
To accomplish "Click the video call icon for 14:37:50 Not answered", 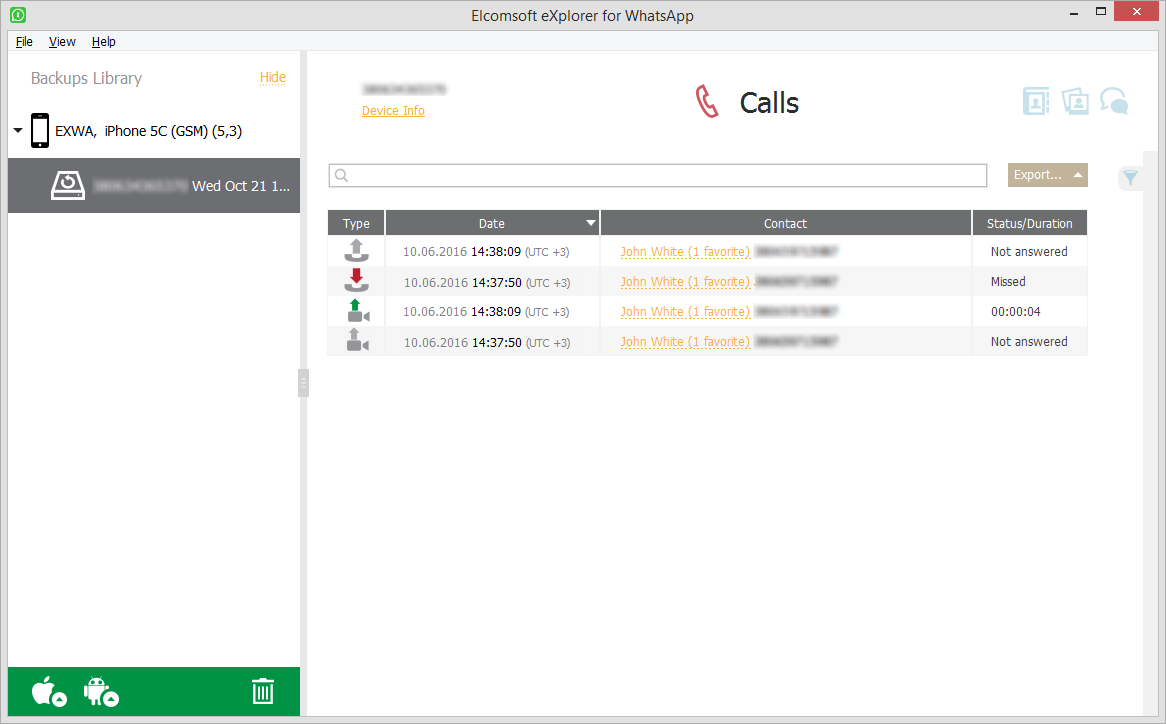I will point(358,340).
